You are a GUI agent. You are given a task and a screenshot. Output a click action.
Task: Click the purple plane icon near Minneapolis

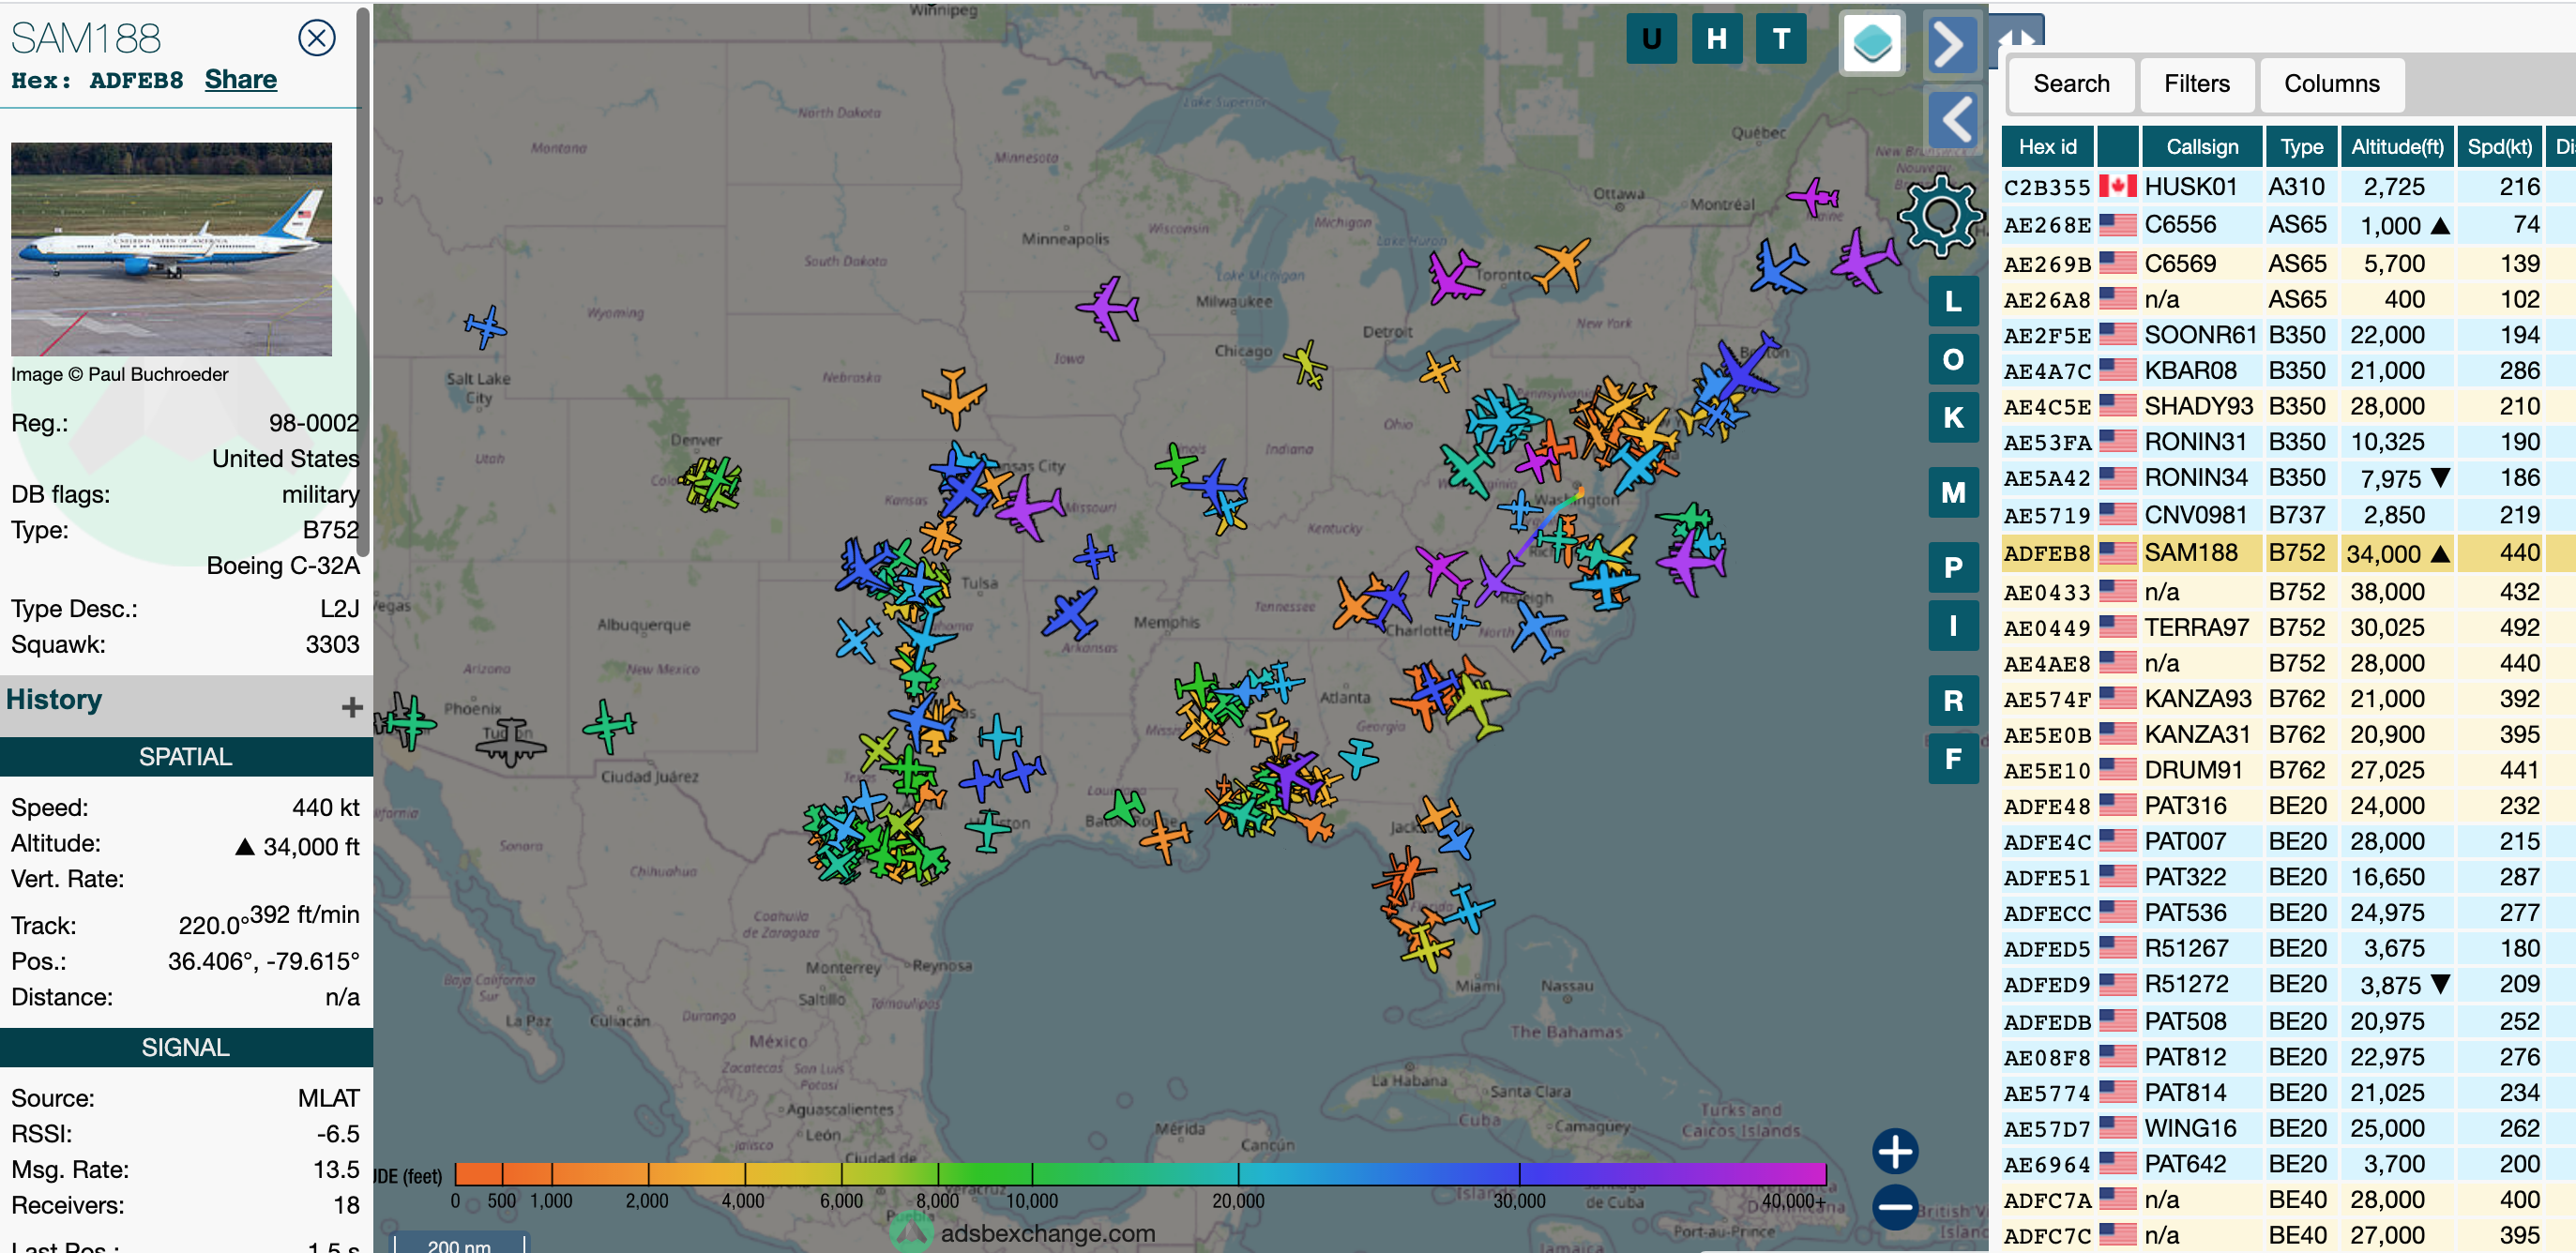(1108, 307)
